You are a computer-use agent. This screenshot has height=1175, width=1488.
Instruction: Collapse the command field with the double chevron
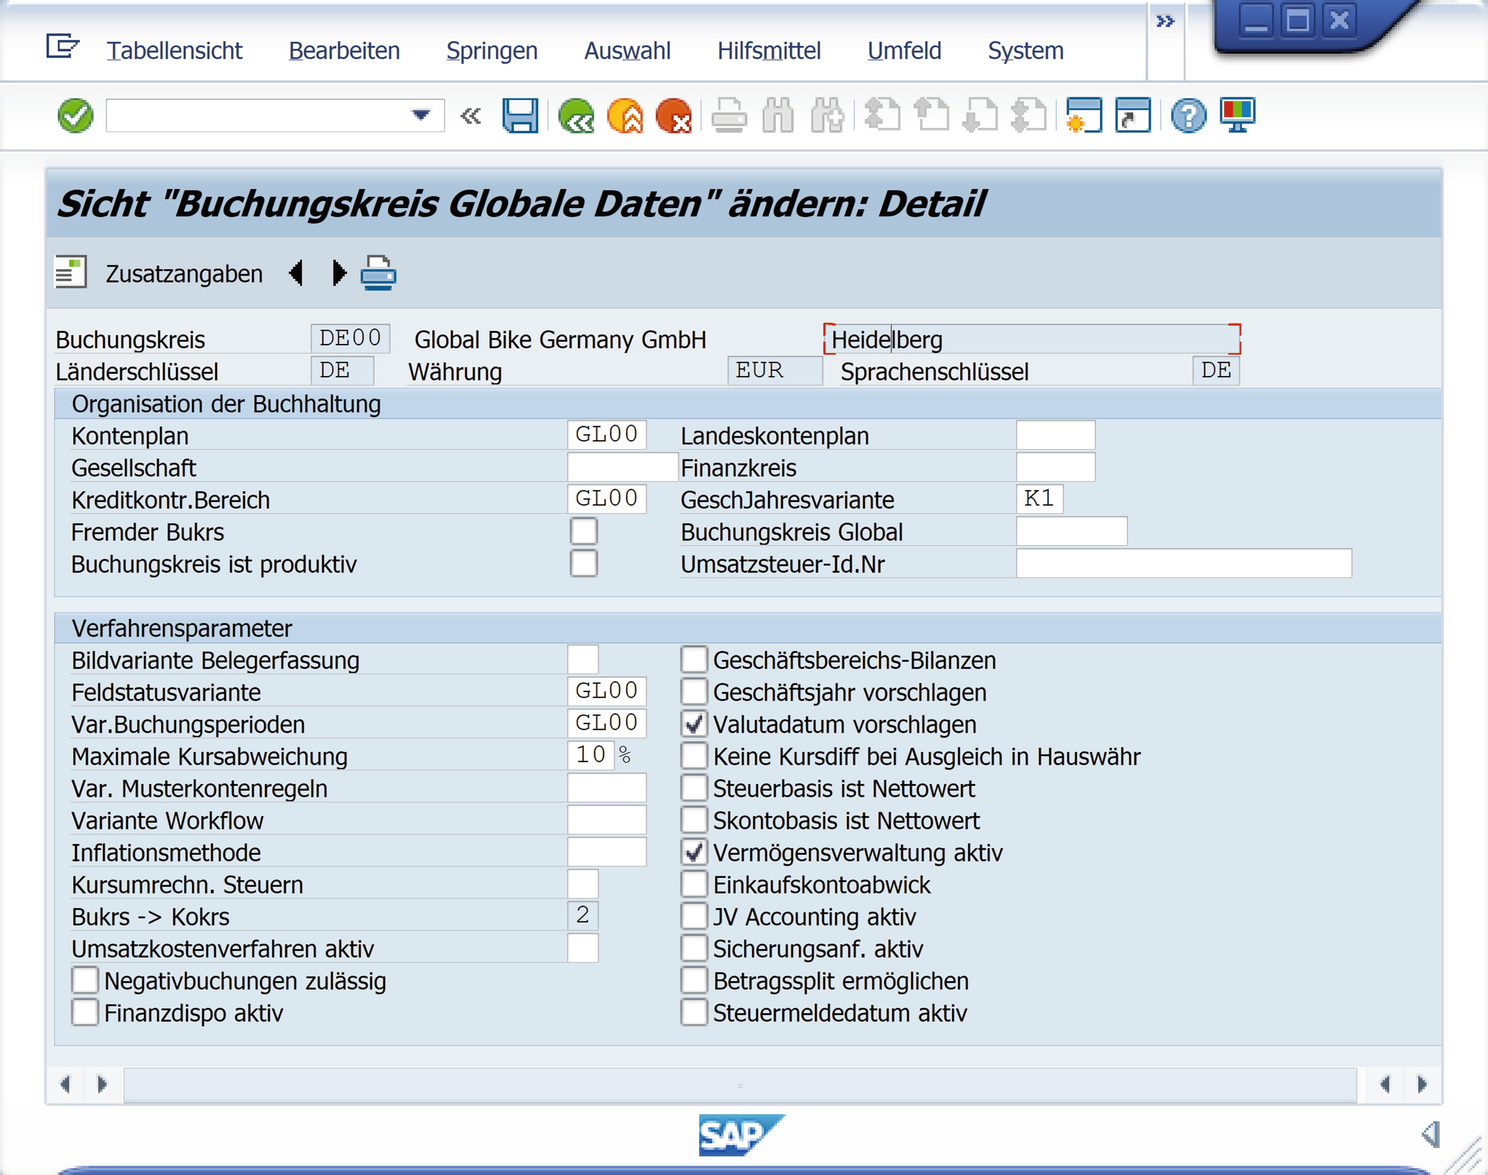coord(471,116)
